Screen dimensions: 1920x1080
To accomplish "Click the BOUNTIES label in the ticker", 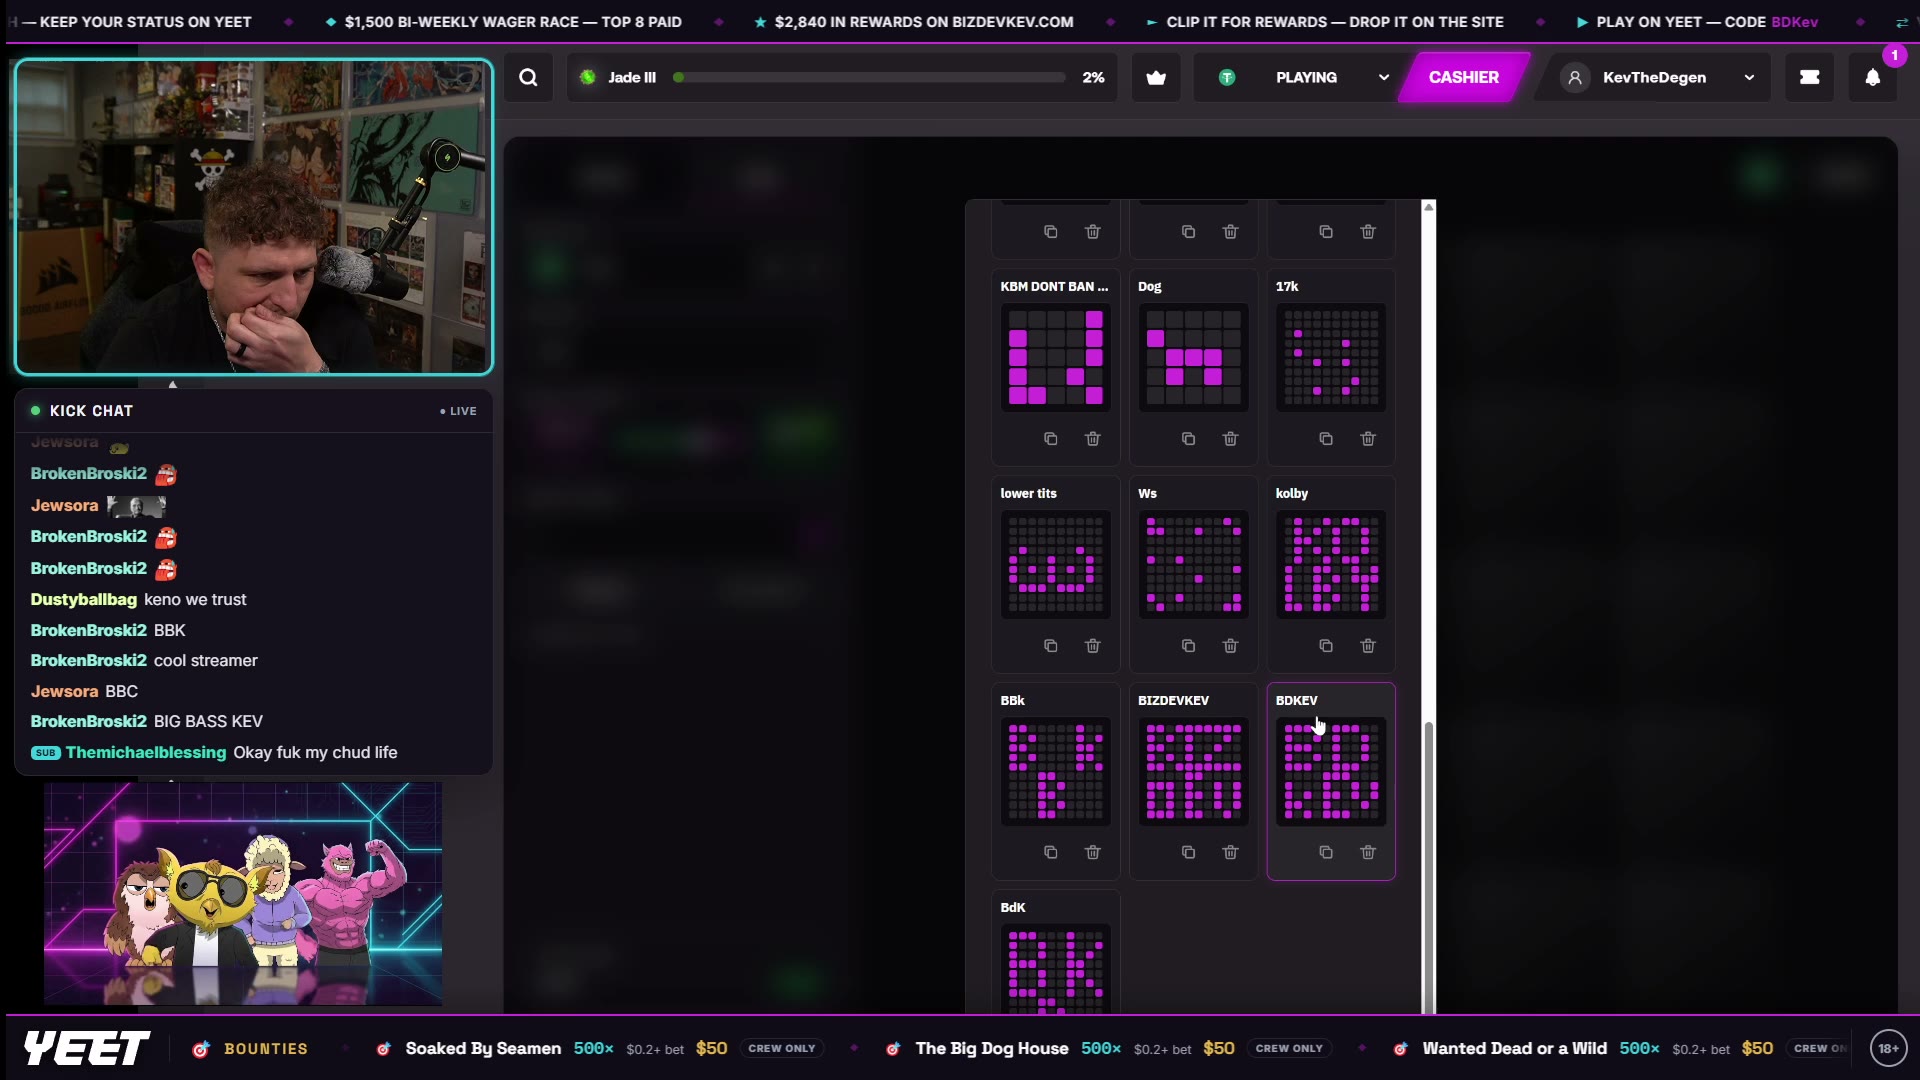I will point(266,1049).
